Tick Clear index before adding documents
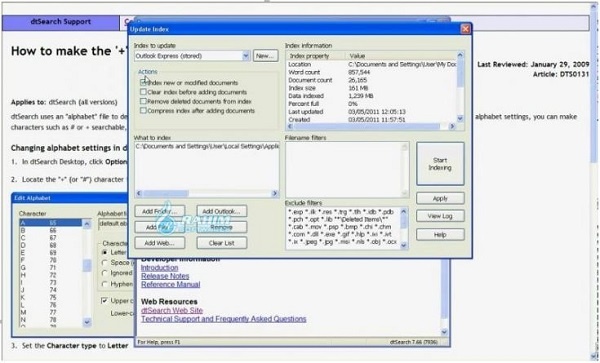600x363 pixels. click(143, 92)
